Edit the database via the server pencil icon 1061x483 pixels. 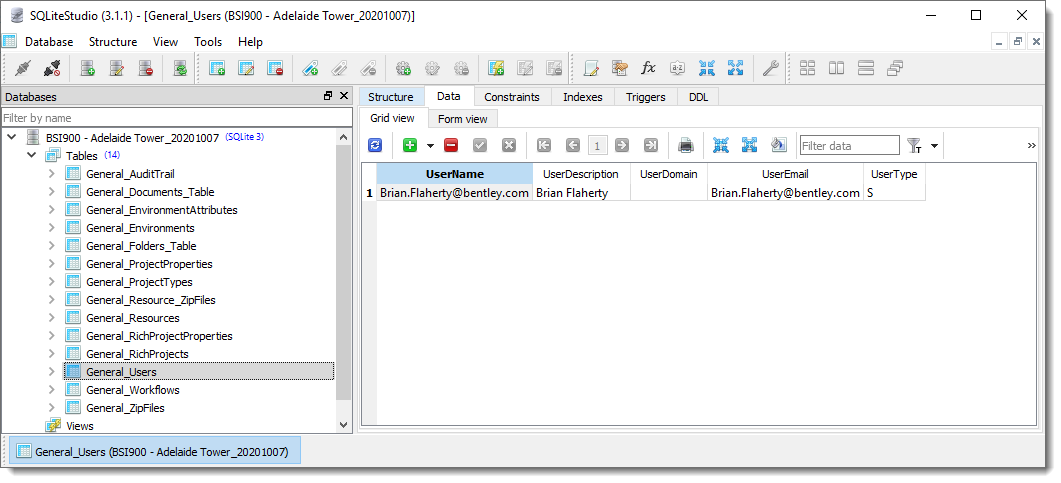click(x=116, y=68)
